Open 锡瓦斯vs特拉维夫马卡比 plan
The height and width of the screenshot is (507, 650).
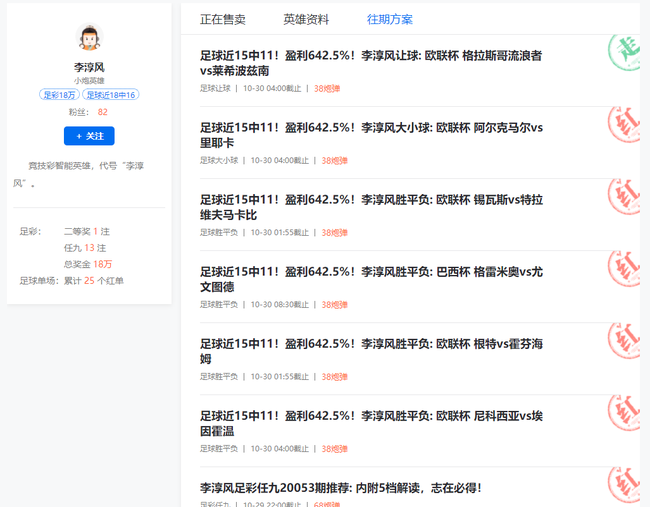click(x=371, y=207)
